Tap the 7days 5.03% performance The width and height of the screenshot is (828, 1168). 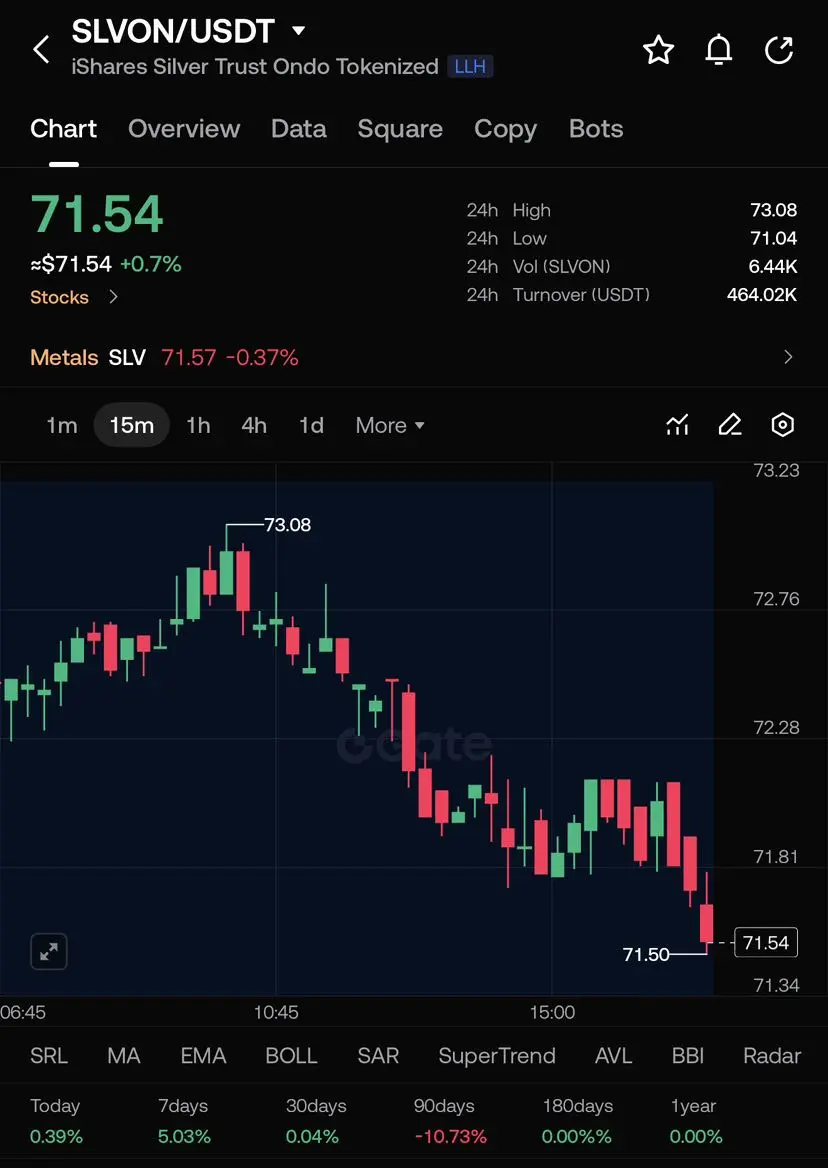pyautogui.click(x=185, y=1121)
